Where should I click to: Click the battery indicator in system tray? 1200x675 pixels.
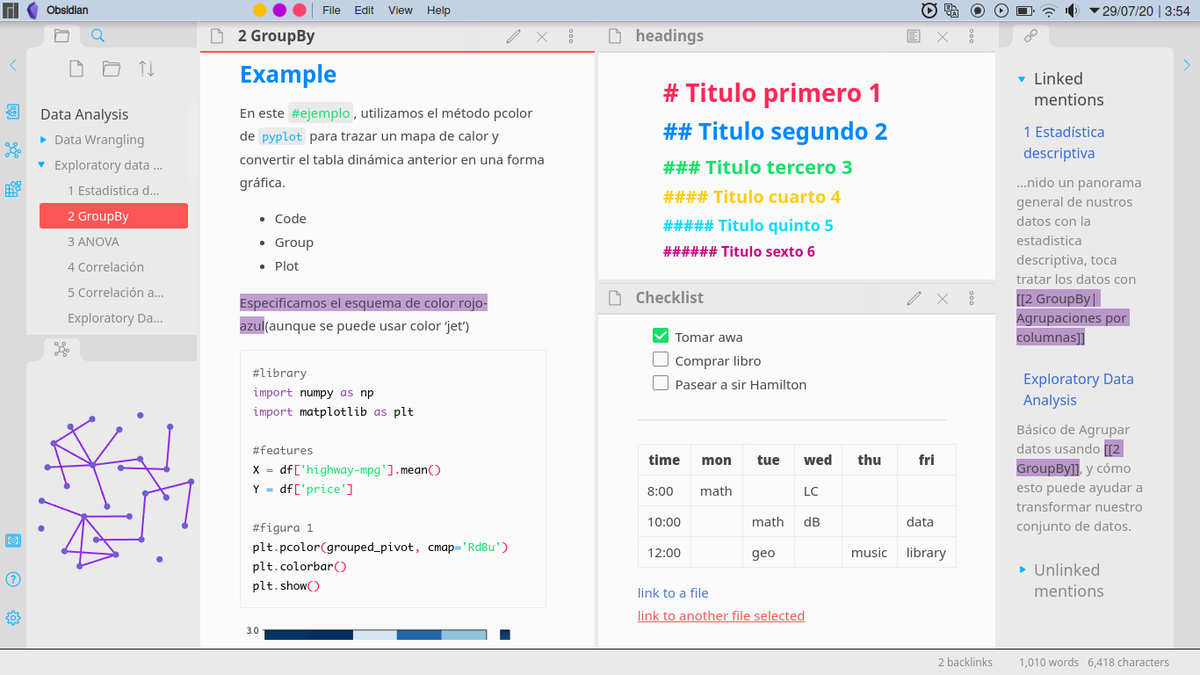(1025, 11)
